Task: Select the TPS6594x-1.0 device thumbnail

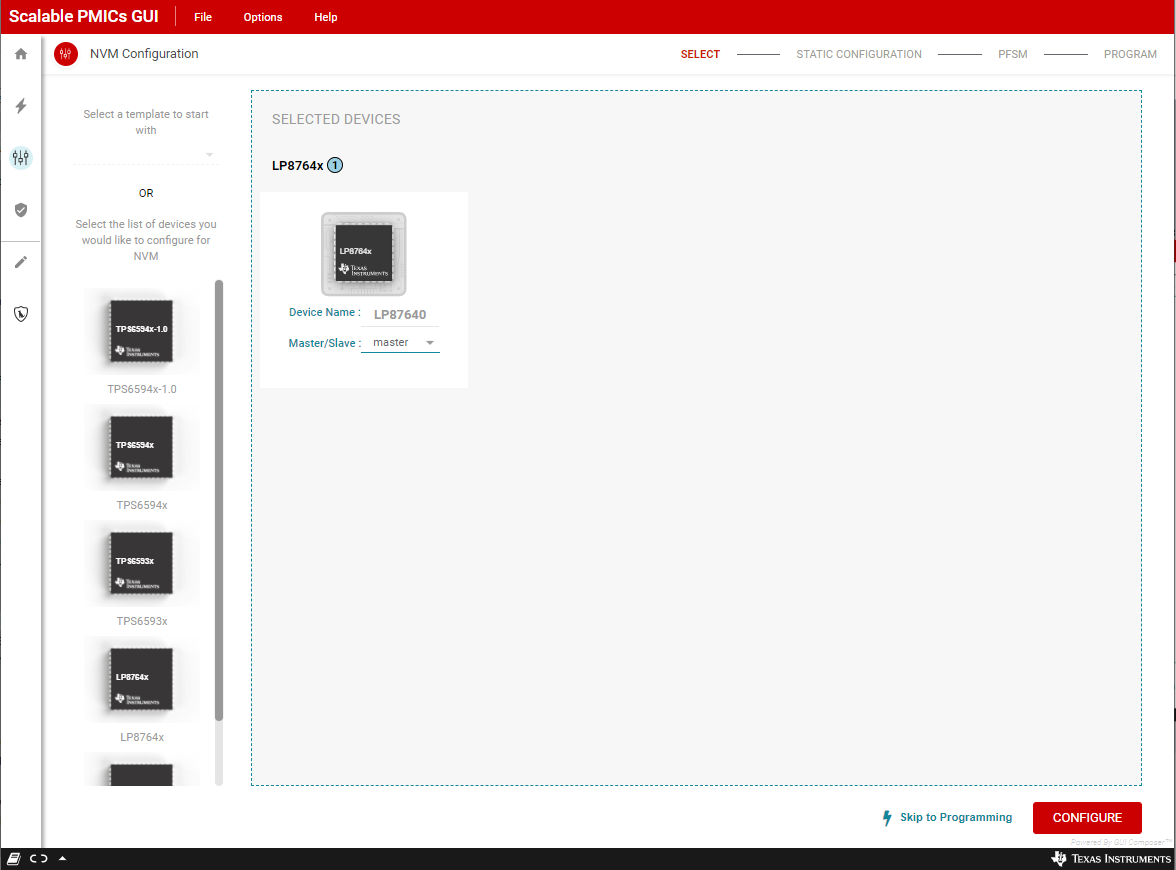Action: 142,332
